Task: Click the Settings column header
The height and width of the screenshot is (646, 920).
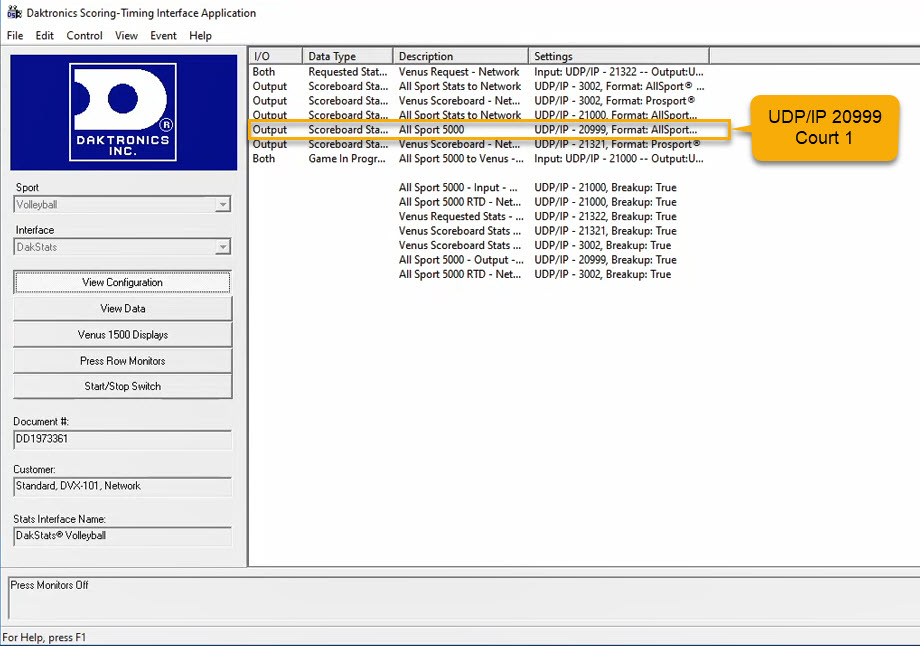Action: (x=618, y=57)
